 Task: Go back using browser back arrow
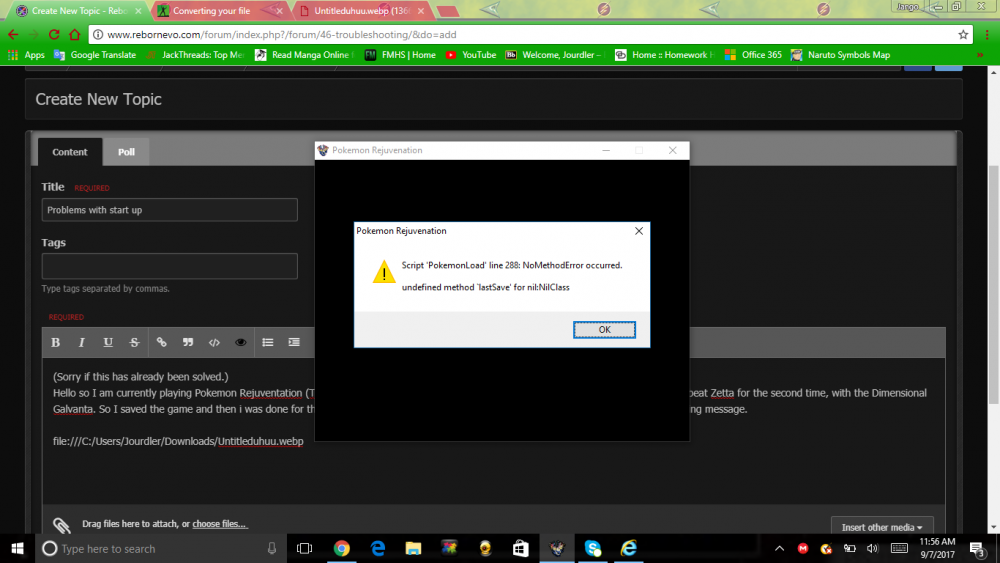coord(13,34)
